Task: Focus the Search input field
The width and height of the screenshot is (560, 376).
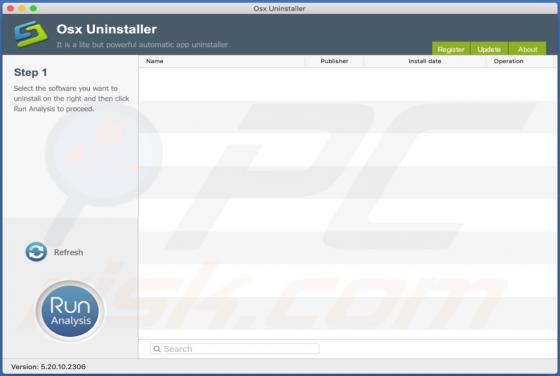Action: point(235,349)
